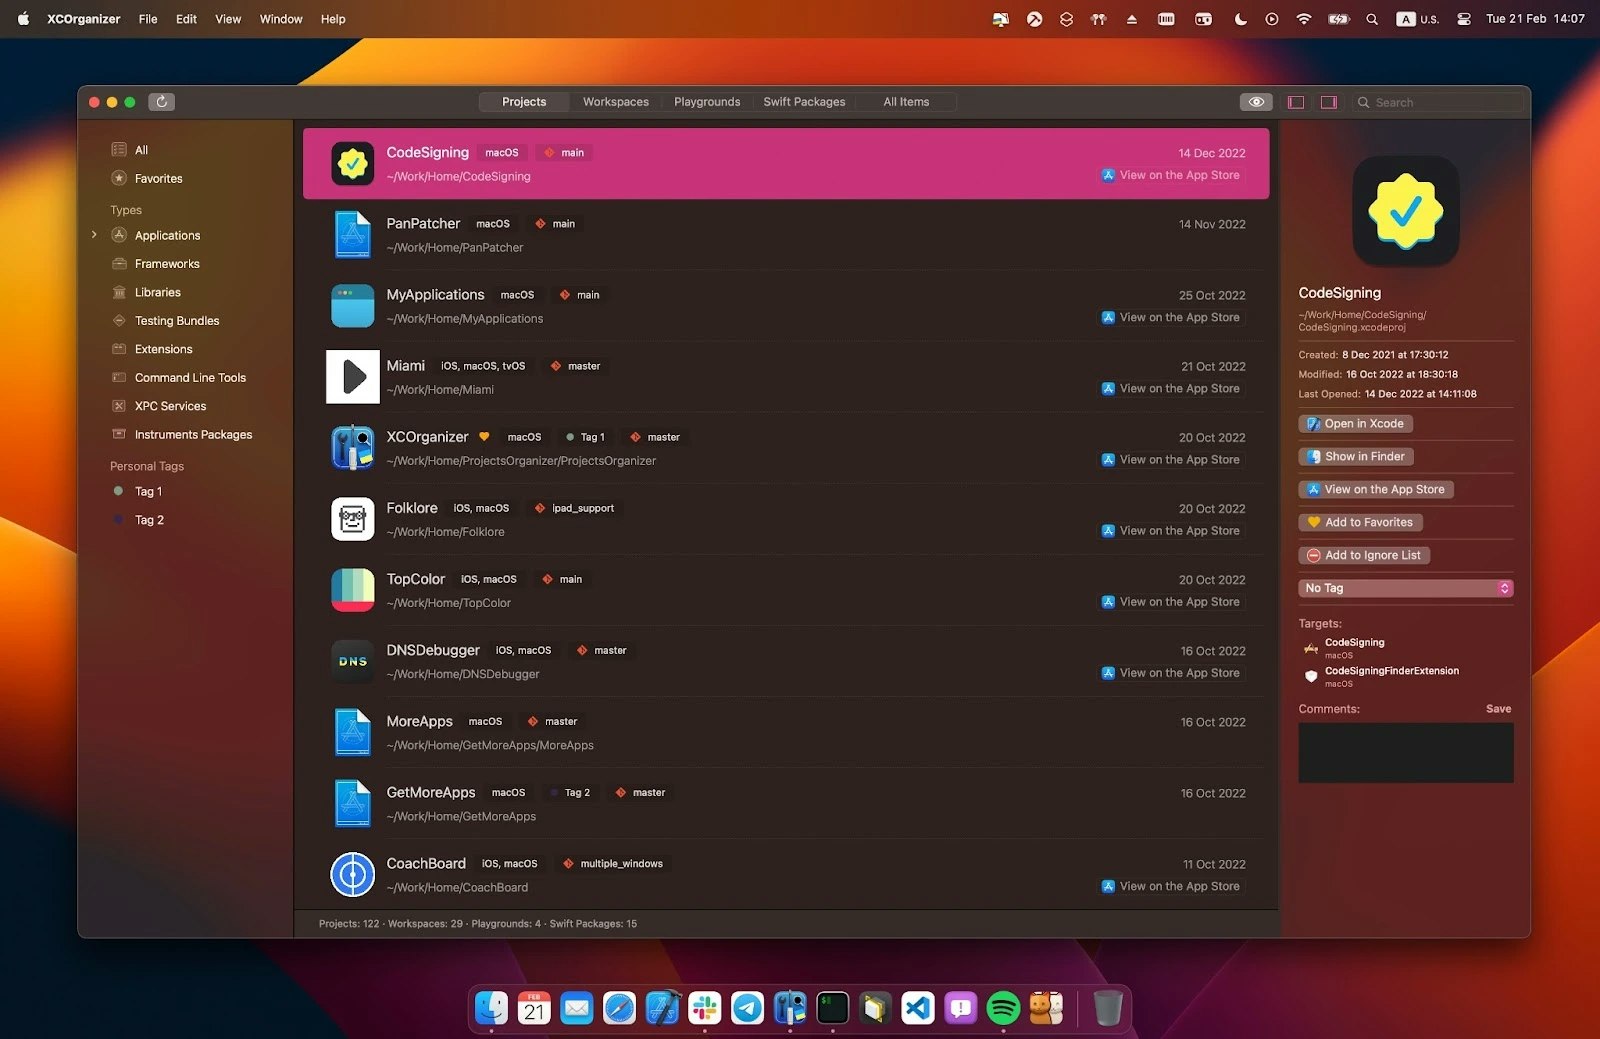This screenshot has height=1039, width=1600.
Task: Switch to the All Items tab
Action: coord(906,102)
